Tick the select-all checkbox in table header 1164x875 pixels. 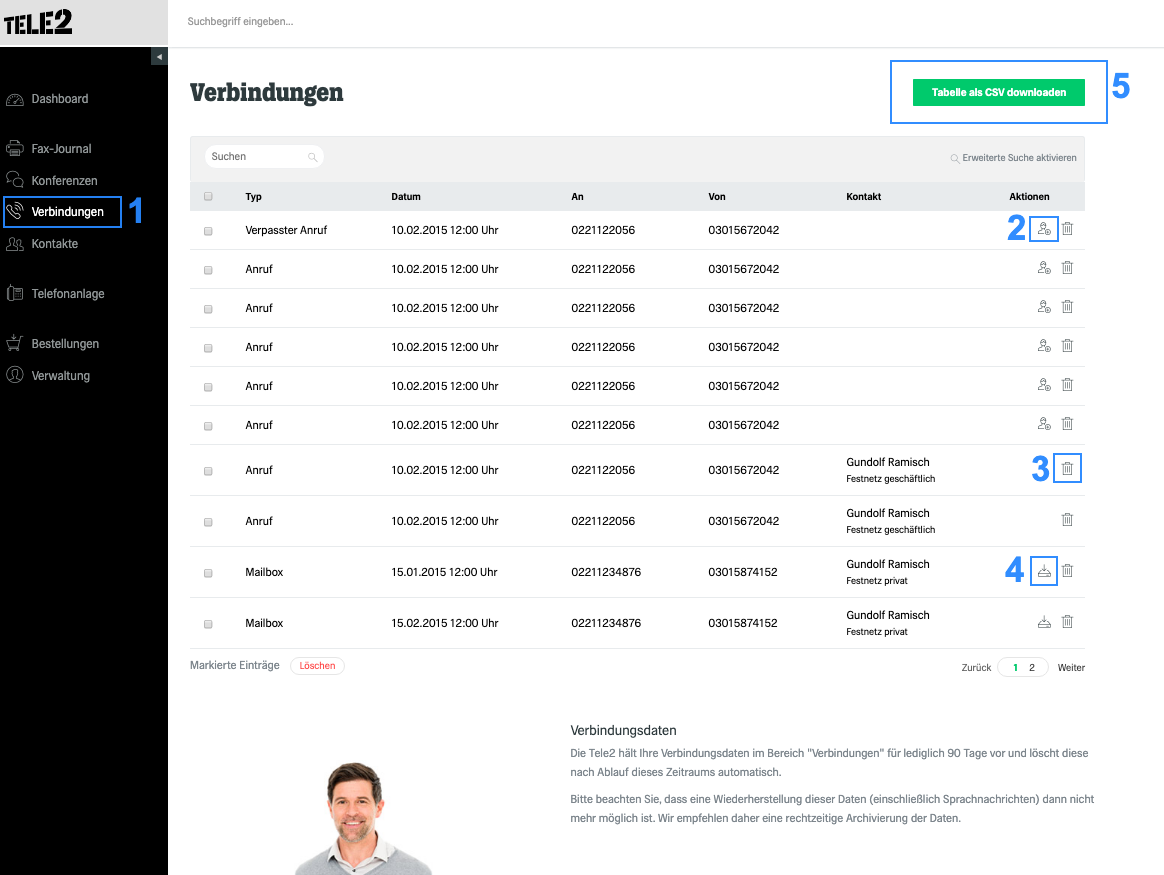[x=208, y=197]
